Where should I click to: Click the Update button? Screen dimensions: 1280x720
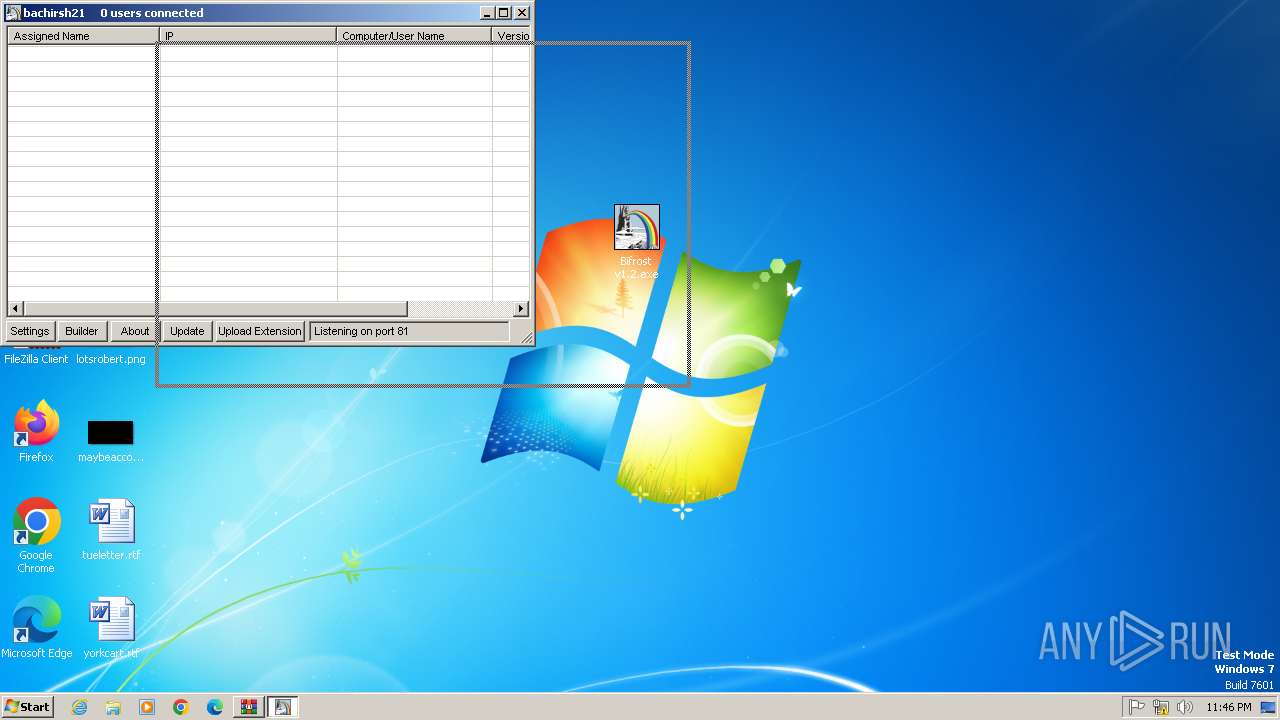(x=187, y=331)
